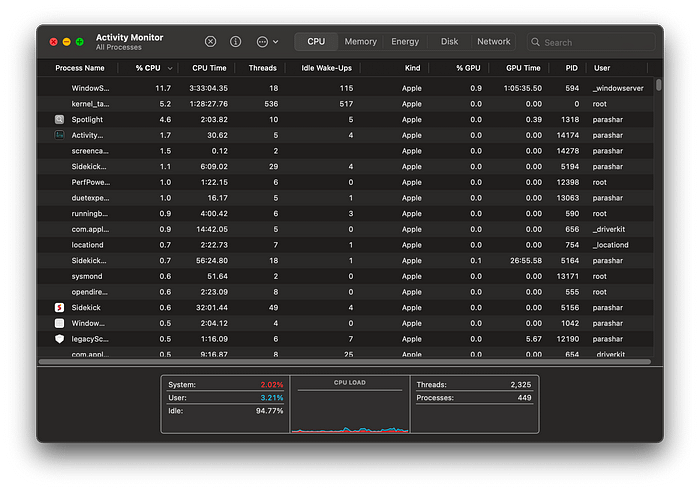
Task: Click the Stop process (X) toolbar icon
Action: 210,42
